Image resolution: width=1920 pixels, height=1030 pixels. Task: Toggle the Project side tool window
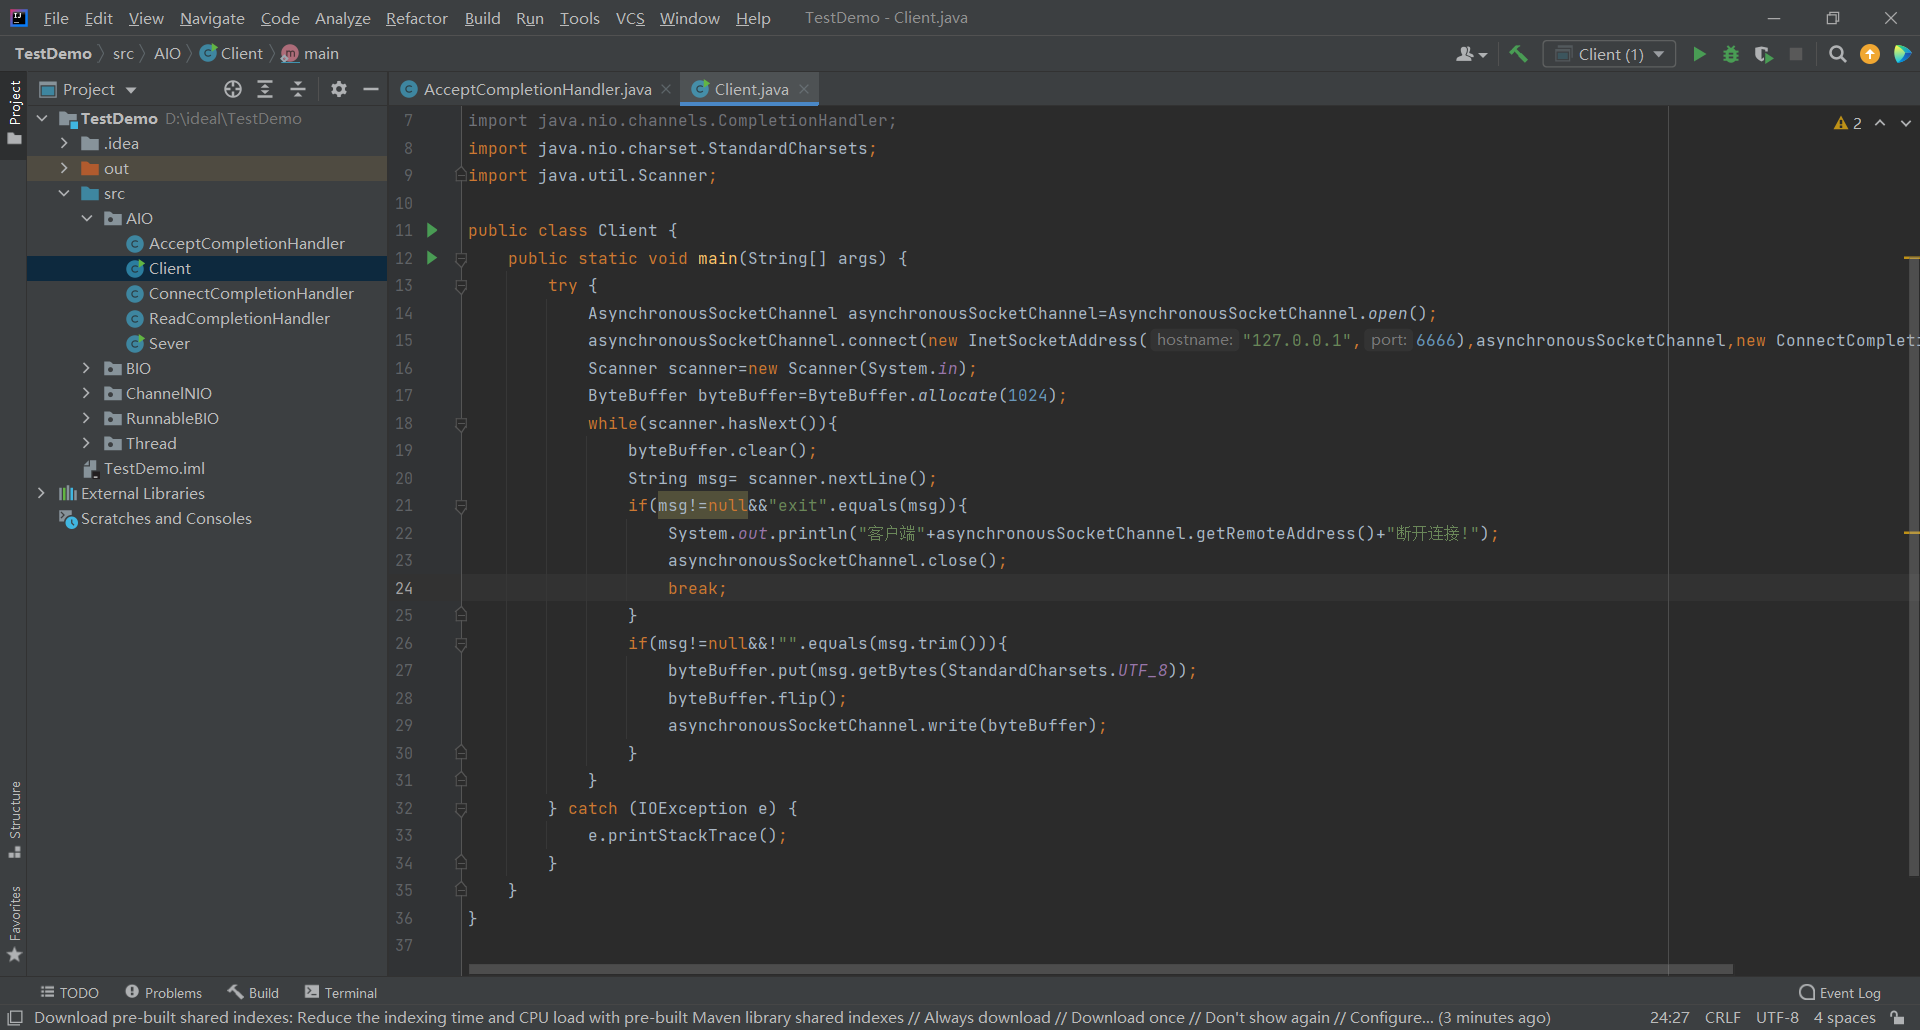click(14, 111)
